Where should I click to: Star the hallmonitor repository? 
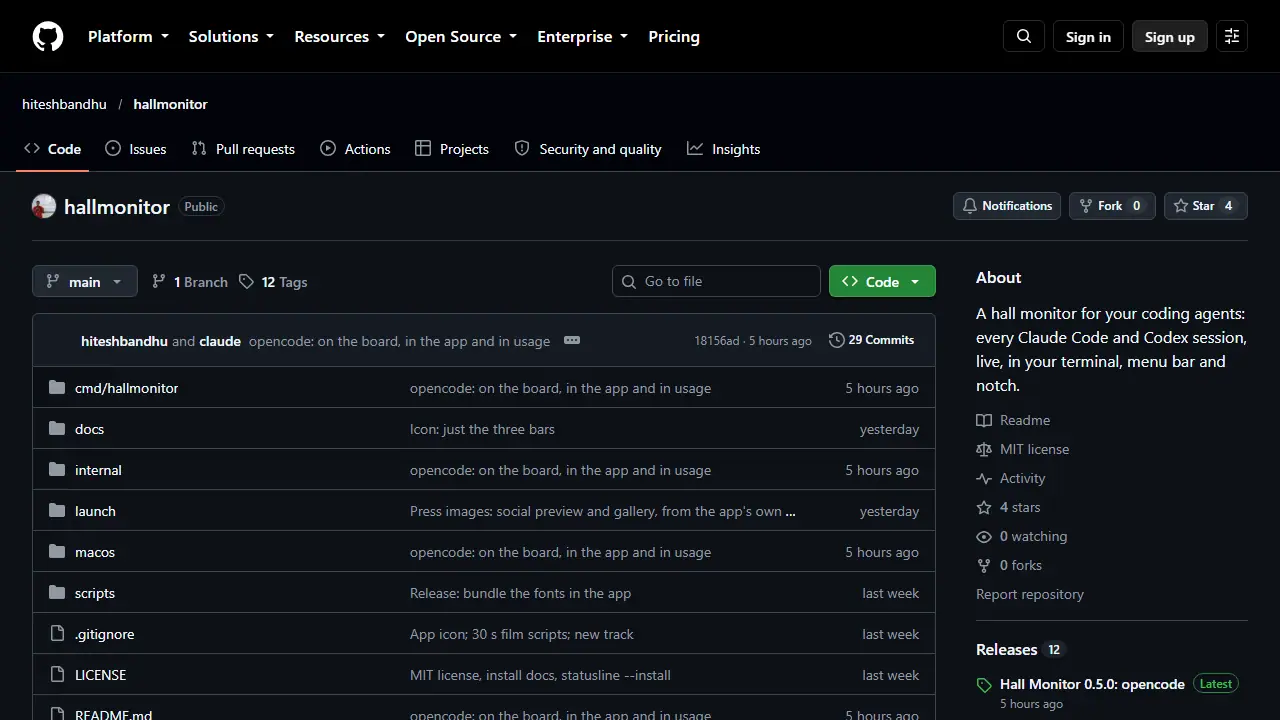click(x=1206, y=206)
